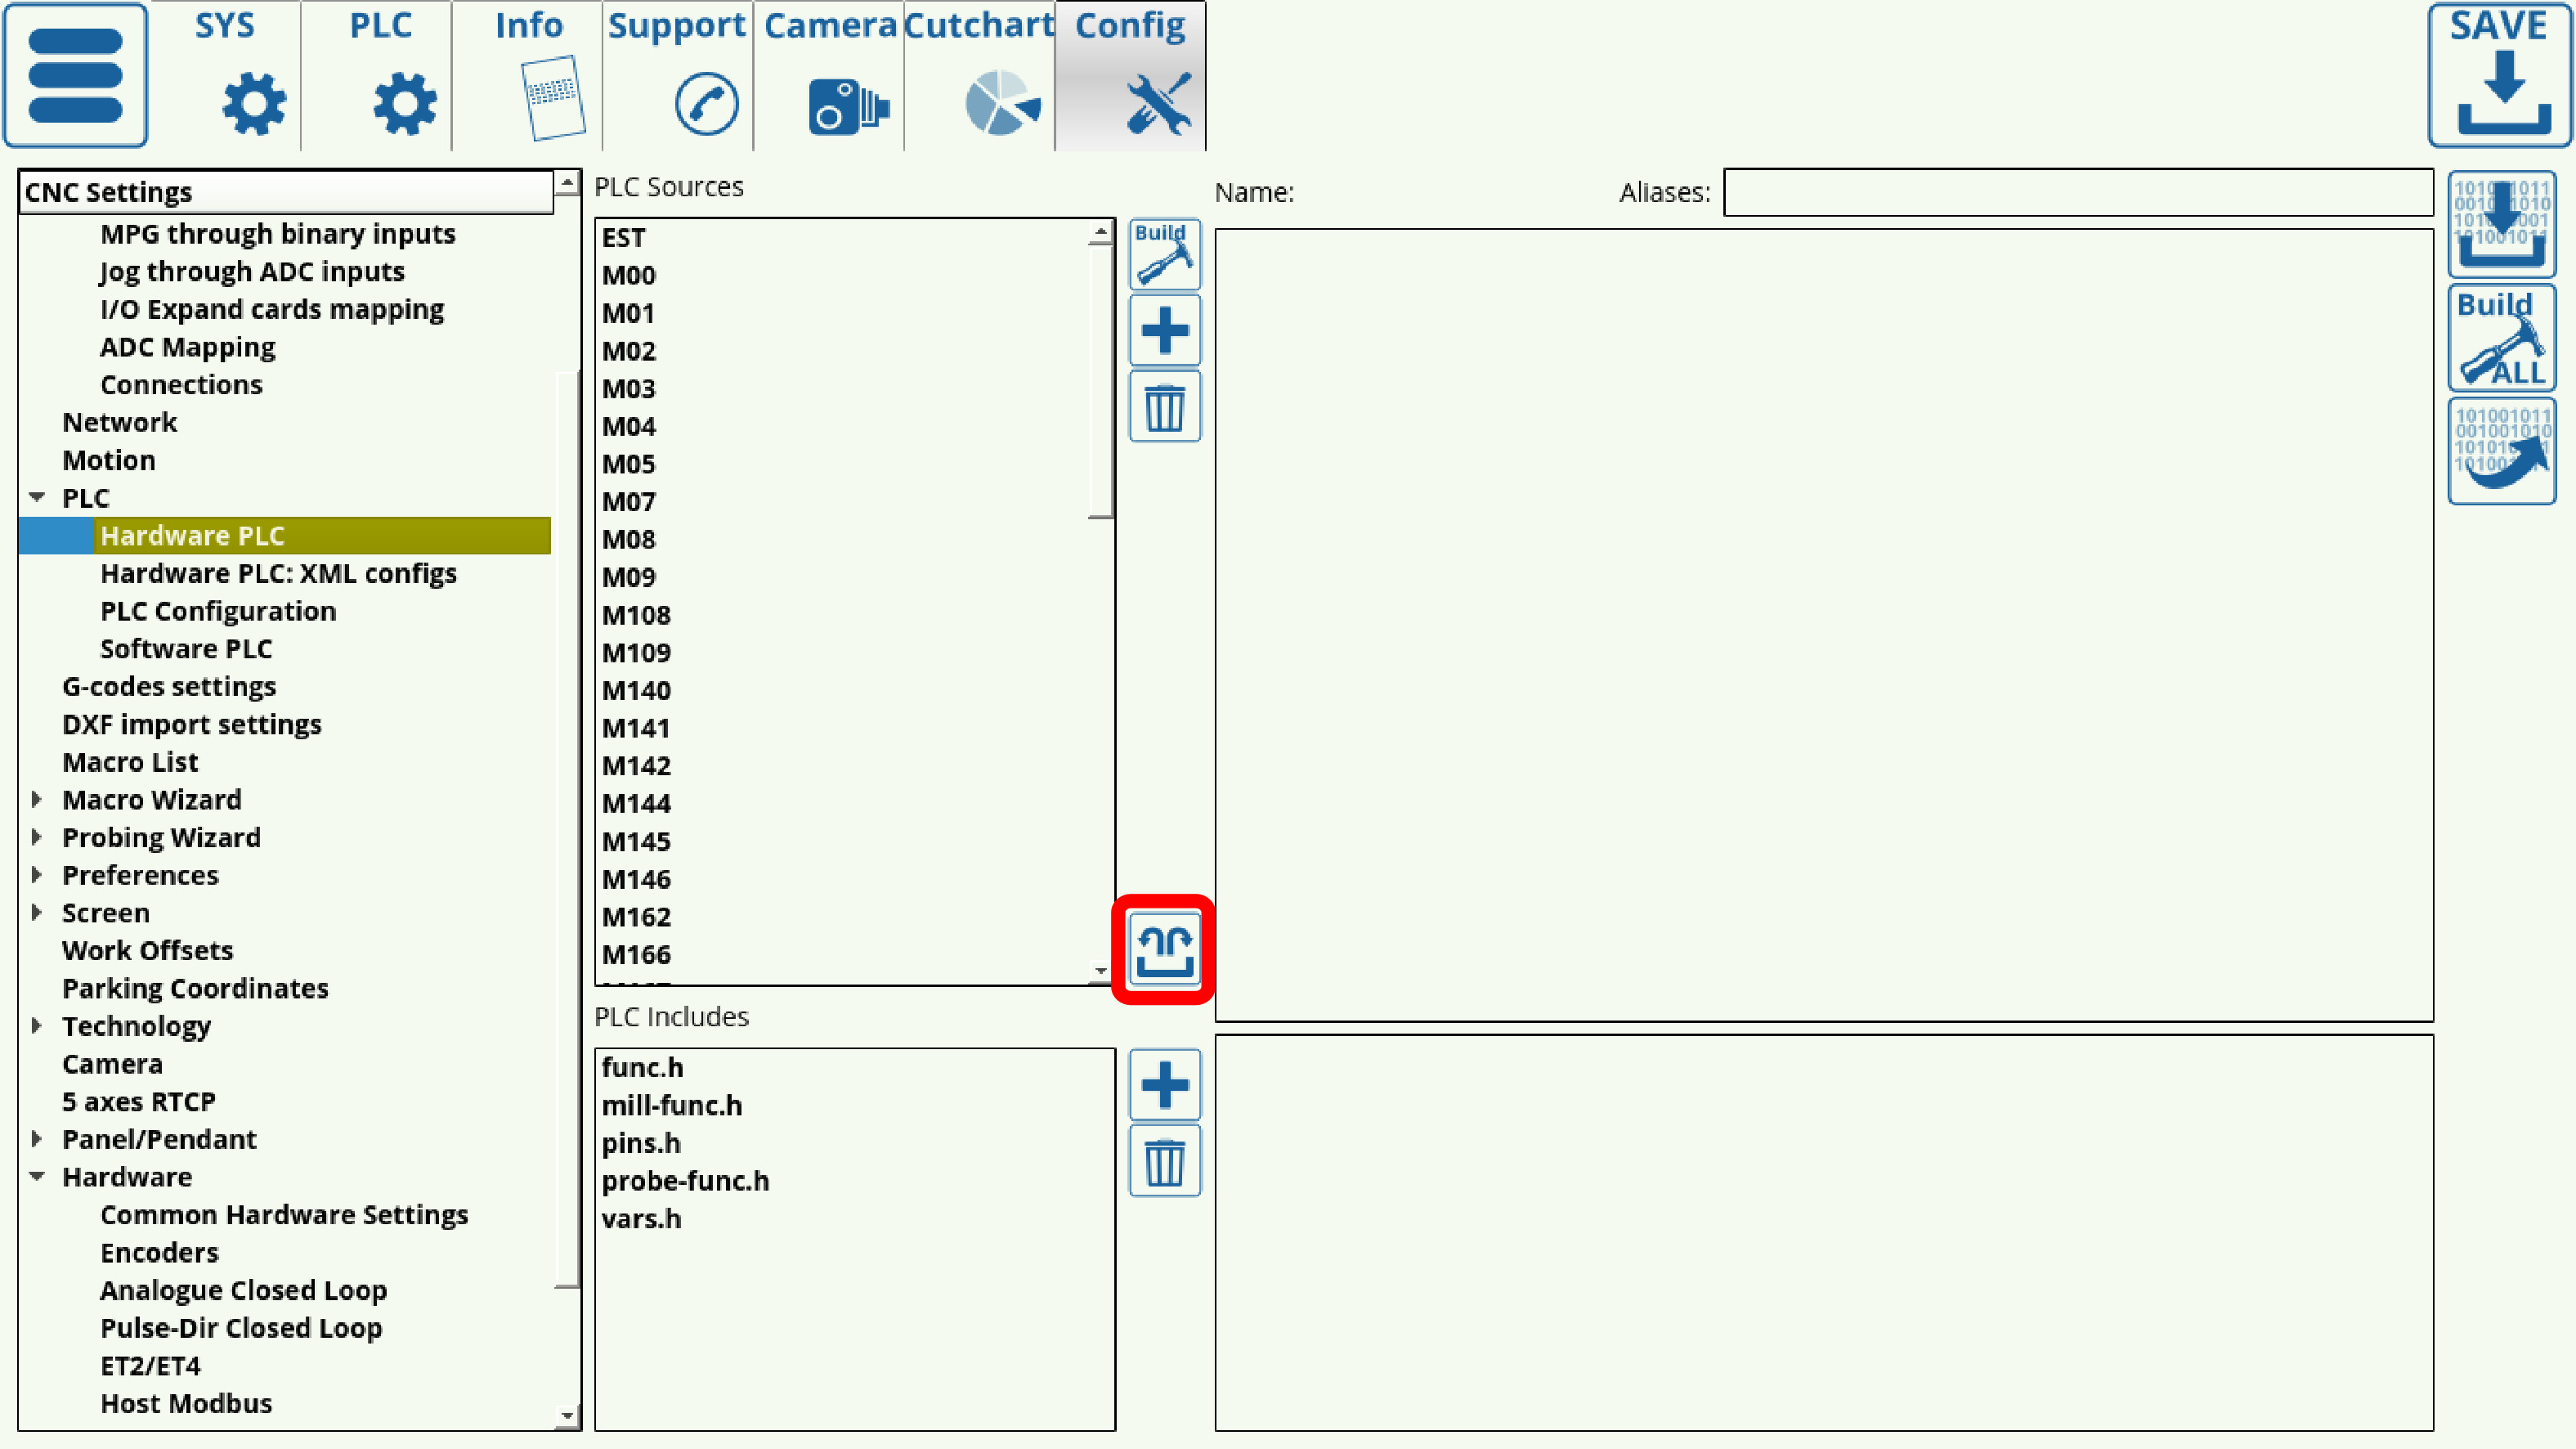Viewport: 2576px width, 1449px height.
Task: Open the hamburger main menu
Action: [75, 73]
